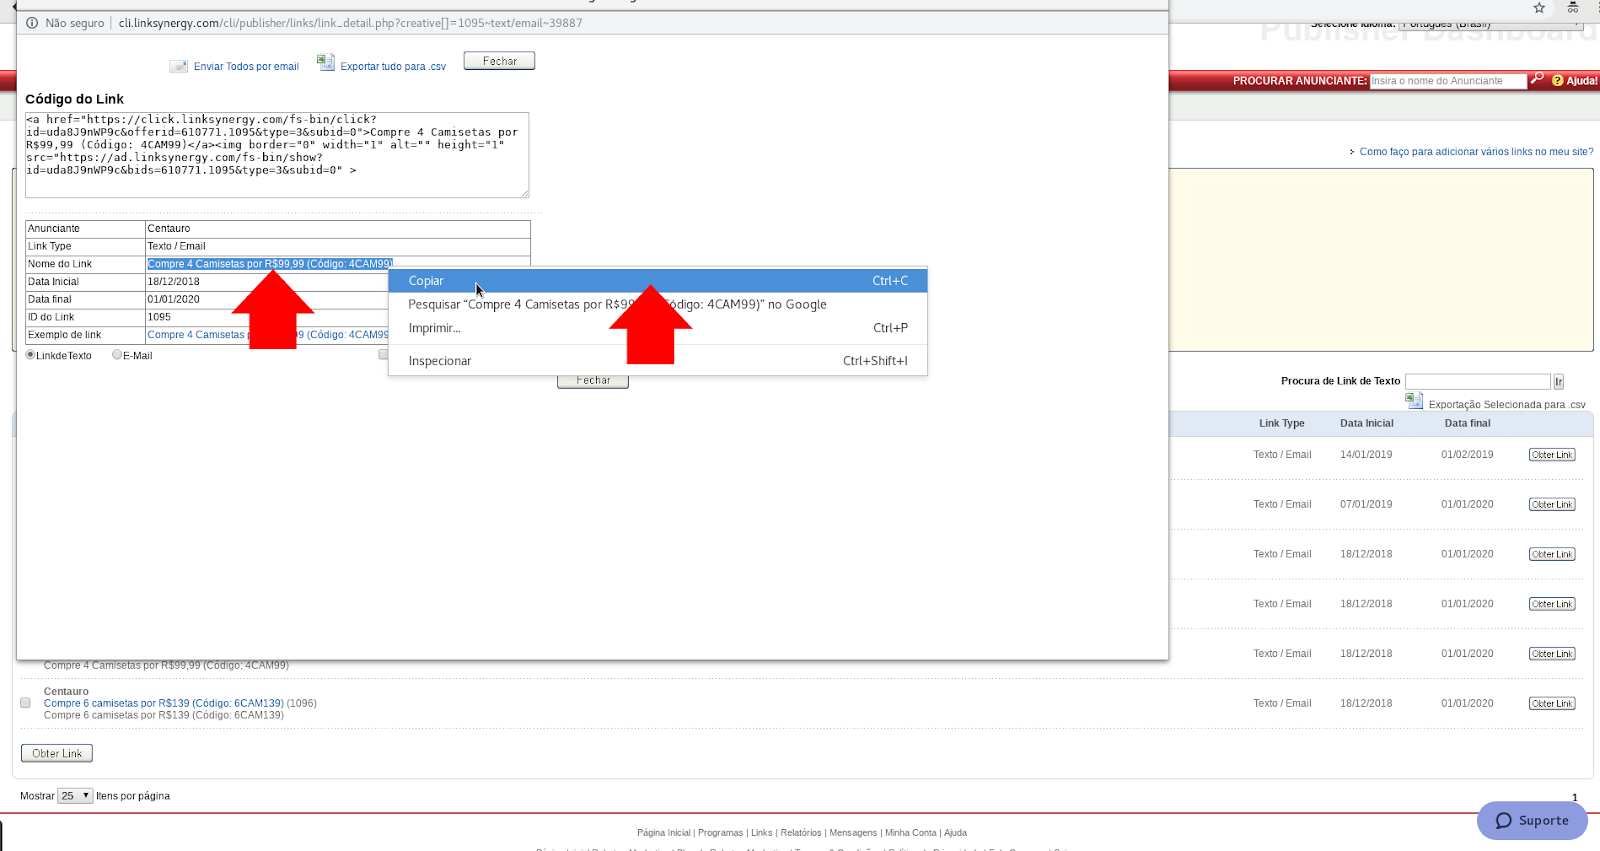The width and height of the screenshot is (1600, 851).
Task: Click the Ajuda footer link
Action: pyautogui.click(x=956, y=833)
